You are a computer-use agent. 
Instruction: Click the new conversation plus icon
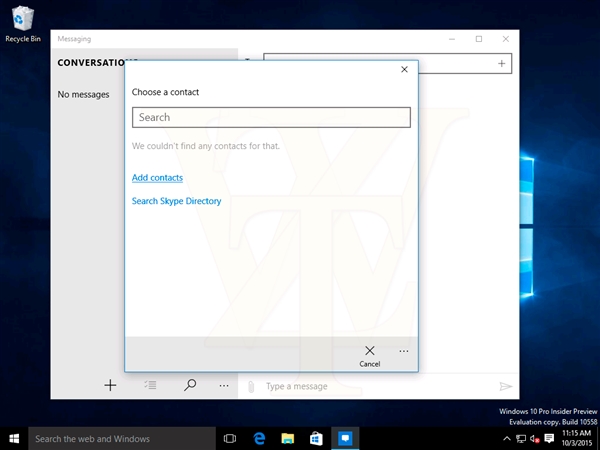tap(111, 385)
